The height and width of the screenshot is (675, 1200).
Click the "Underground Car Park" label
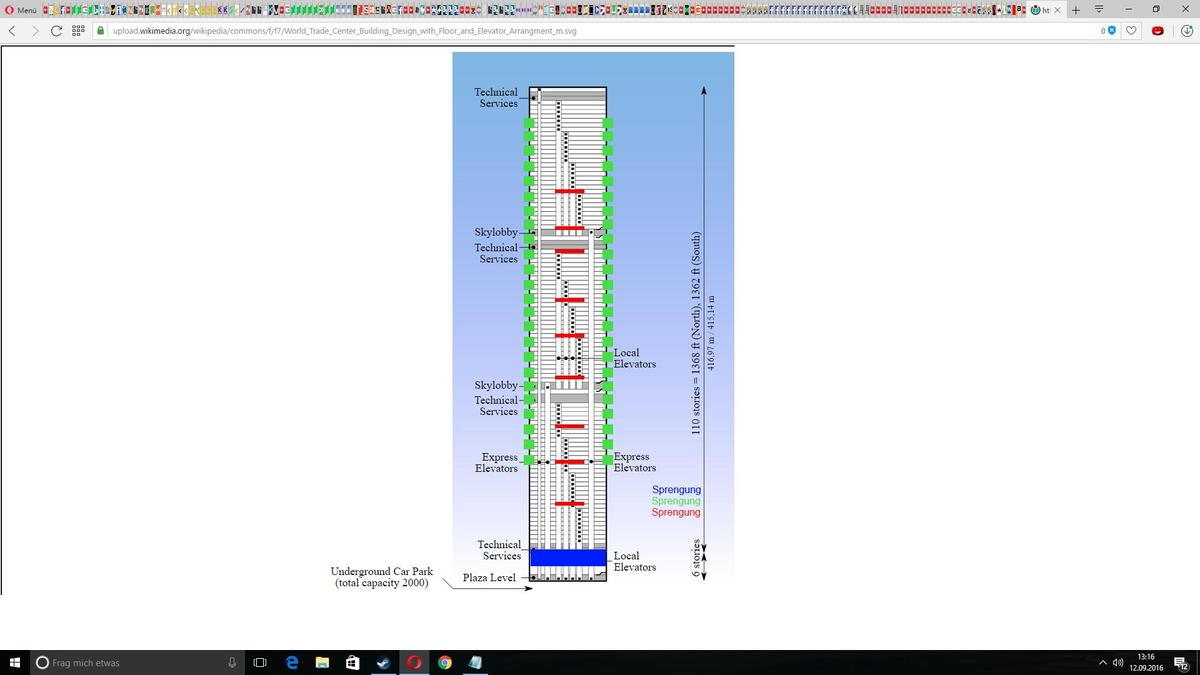382,572
